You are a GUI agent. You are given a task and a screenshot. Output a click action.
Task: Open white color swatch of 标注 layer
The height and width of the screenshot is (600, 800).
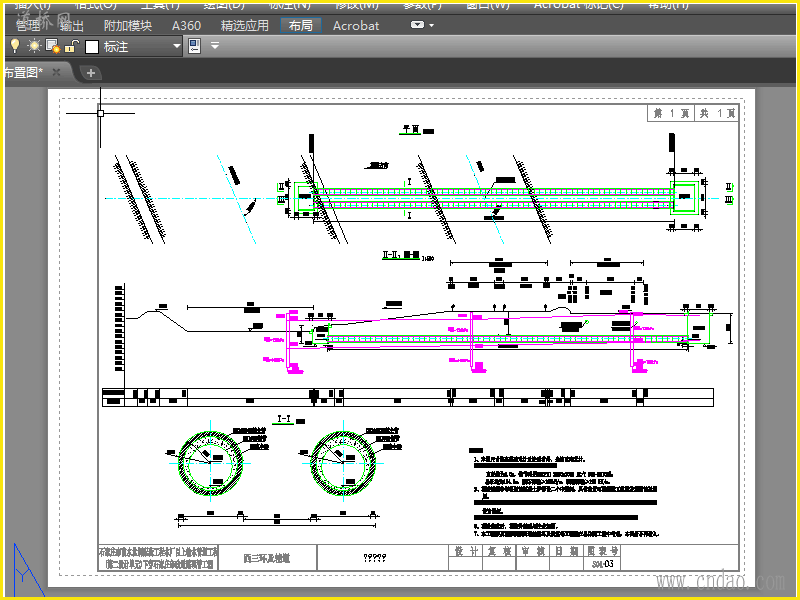(x=92, y=47)
